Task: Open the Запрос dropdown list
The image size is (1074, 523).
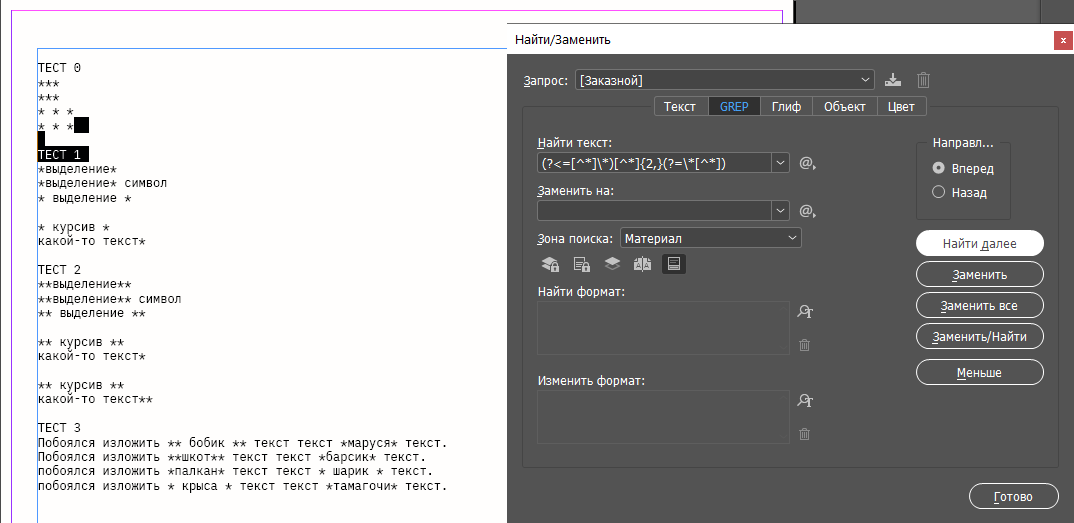Action: click(x=865, y=80)
